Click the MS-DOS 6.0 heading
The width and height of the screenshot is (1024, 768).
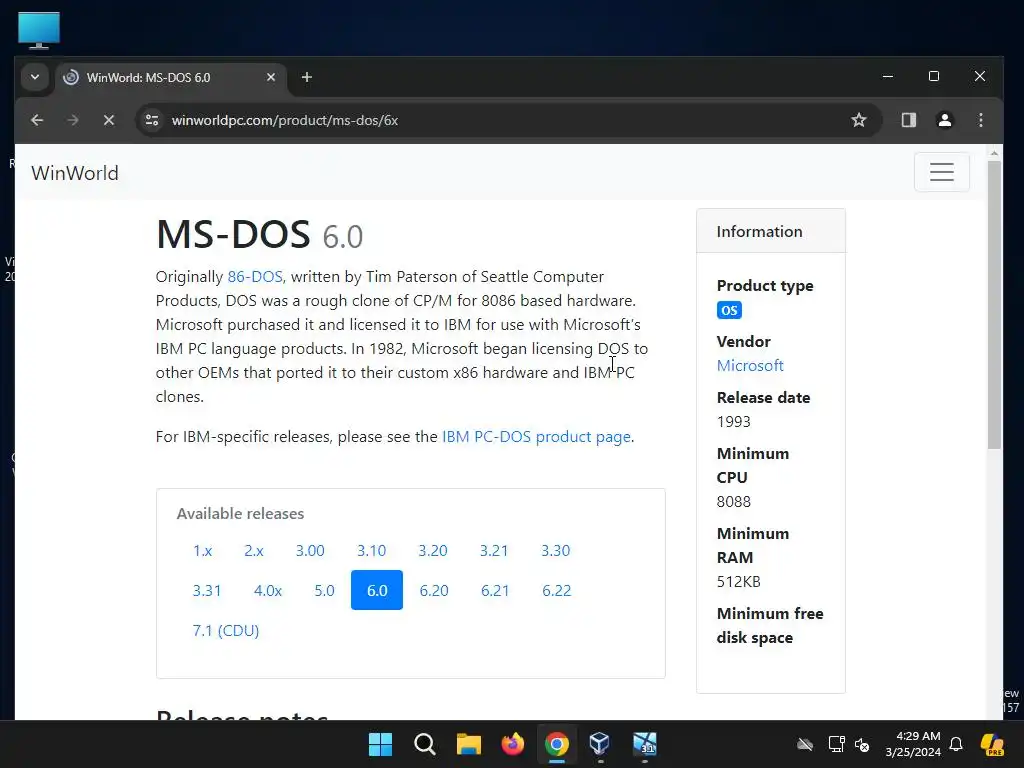tap(259, 234)
